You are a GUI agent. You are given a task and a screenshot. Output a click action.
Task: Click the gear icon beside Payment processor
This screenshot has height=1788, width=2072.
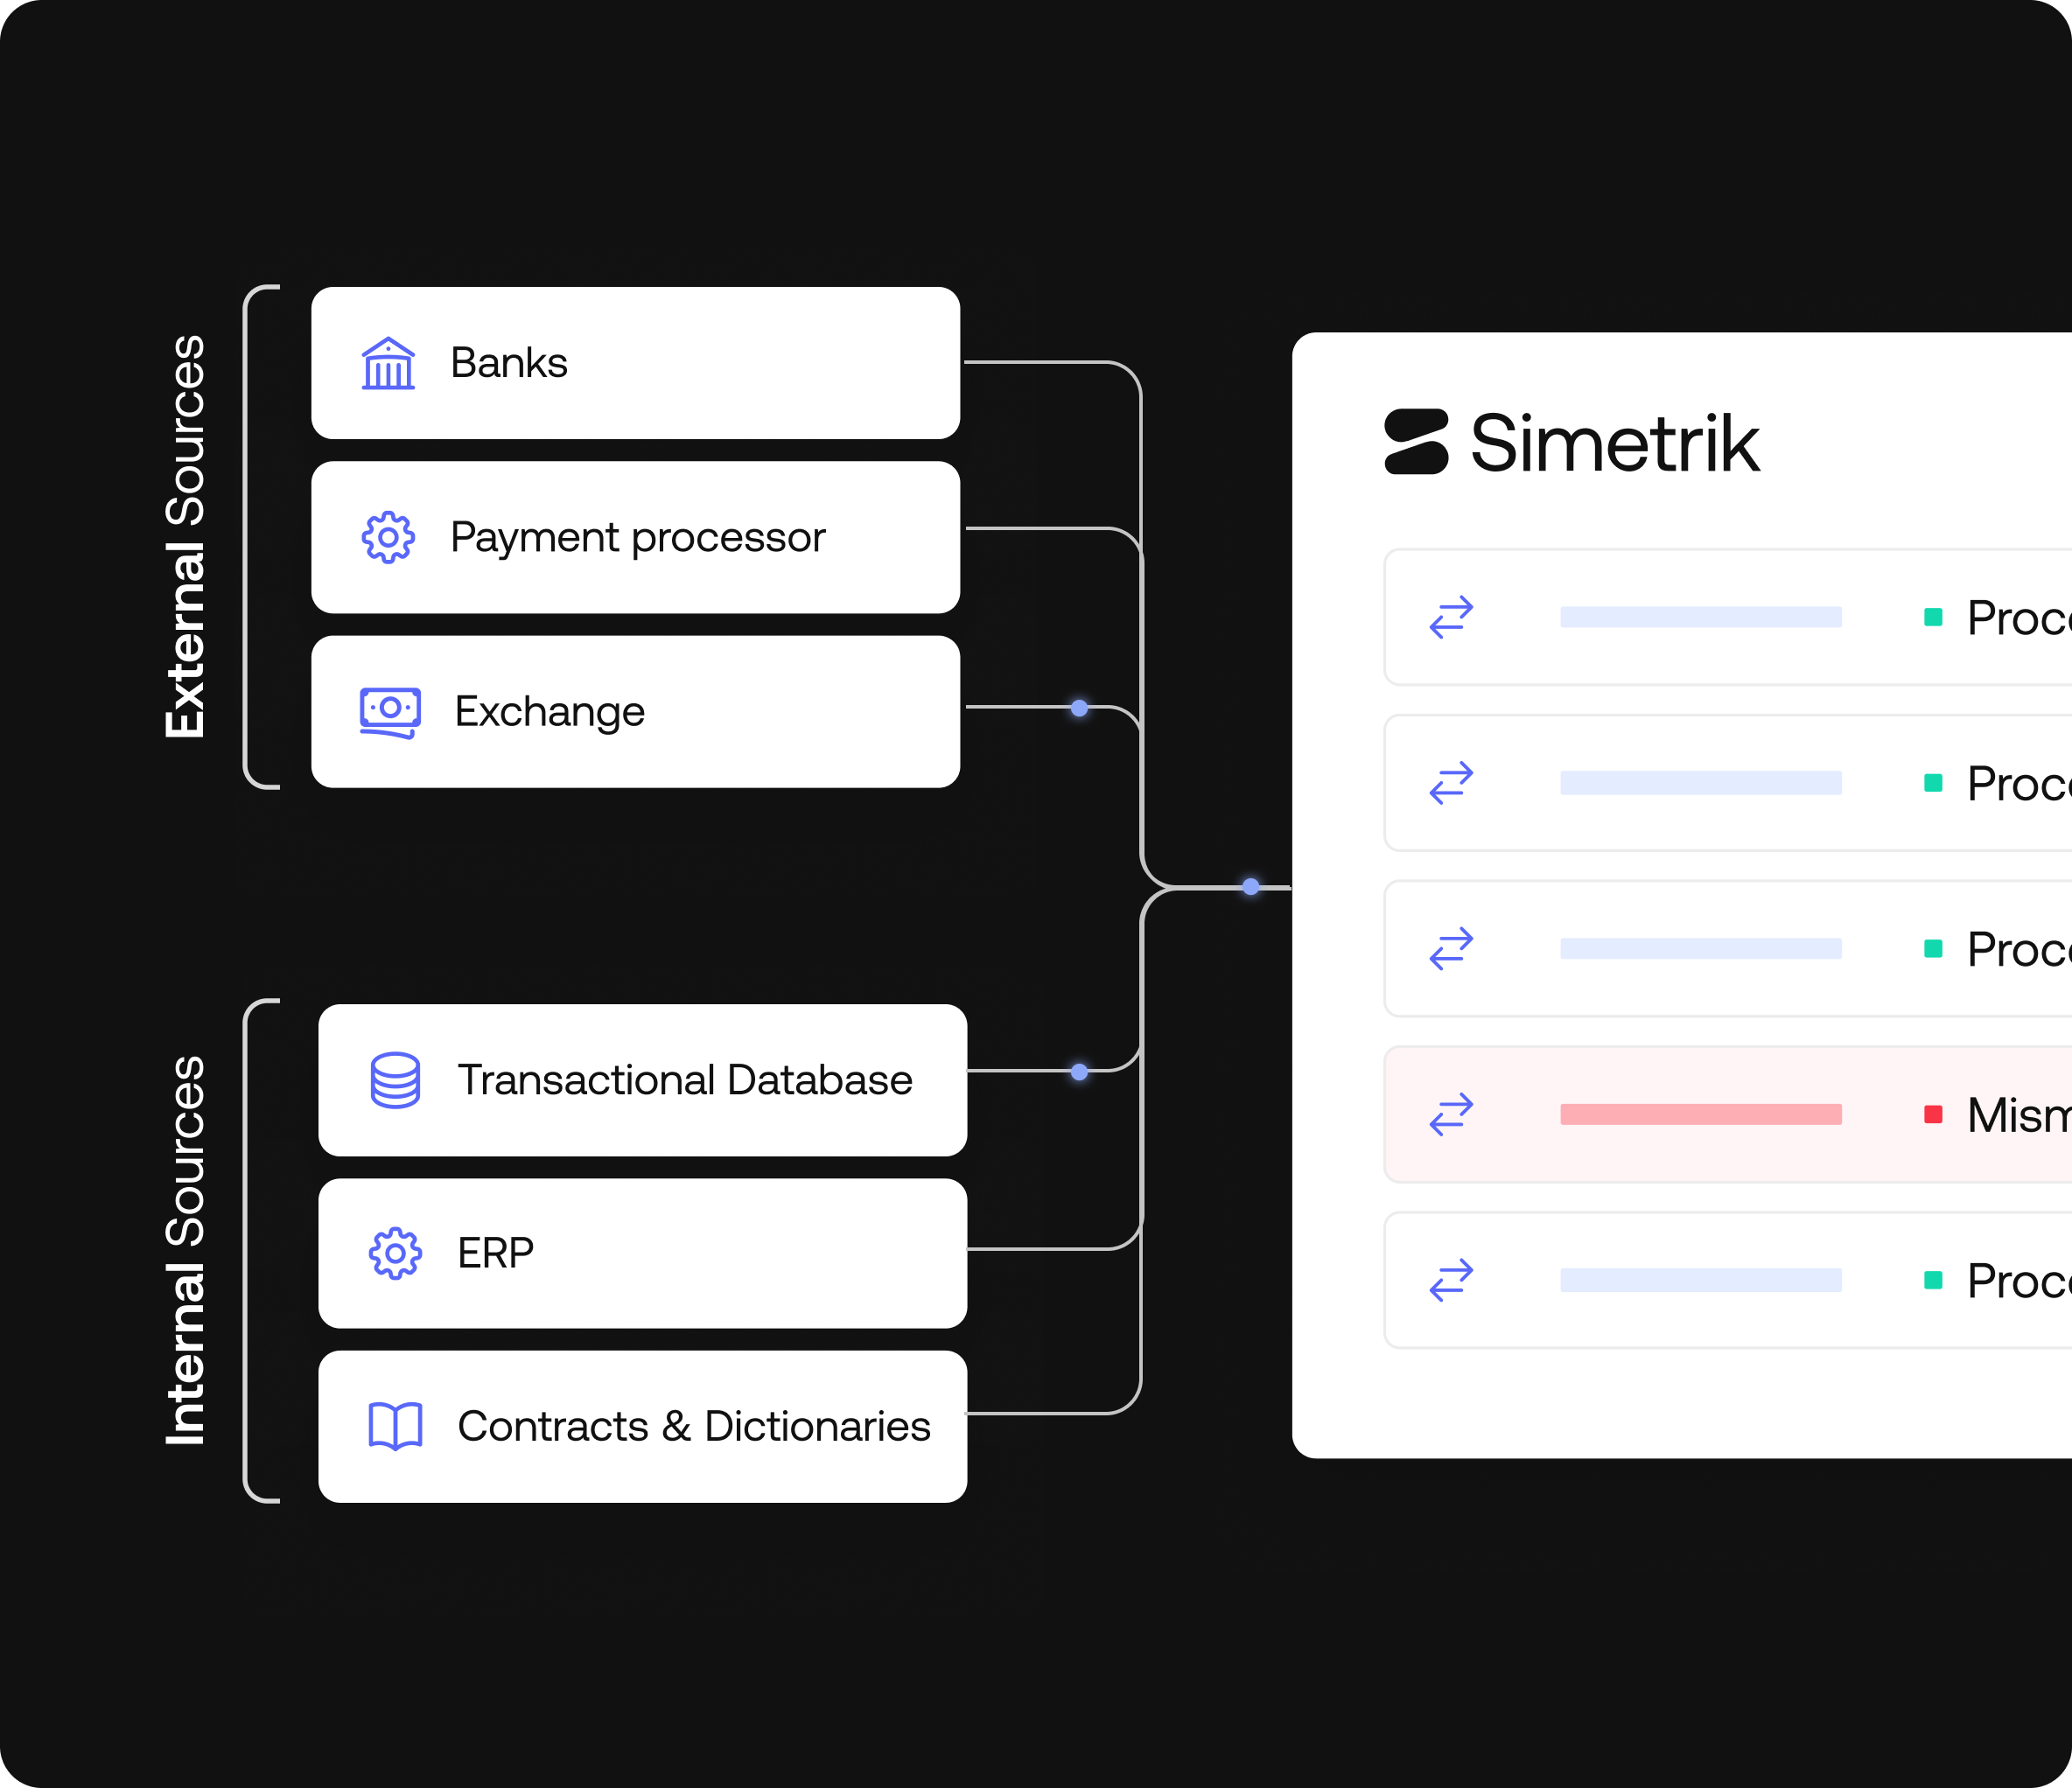tap(388, 538)
